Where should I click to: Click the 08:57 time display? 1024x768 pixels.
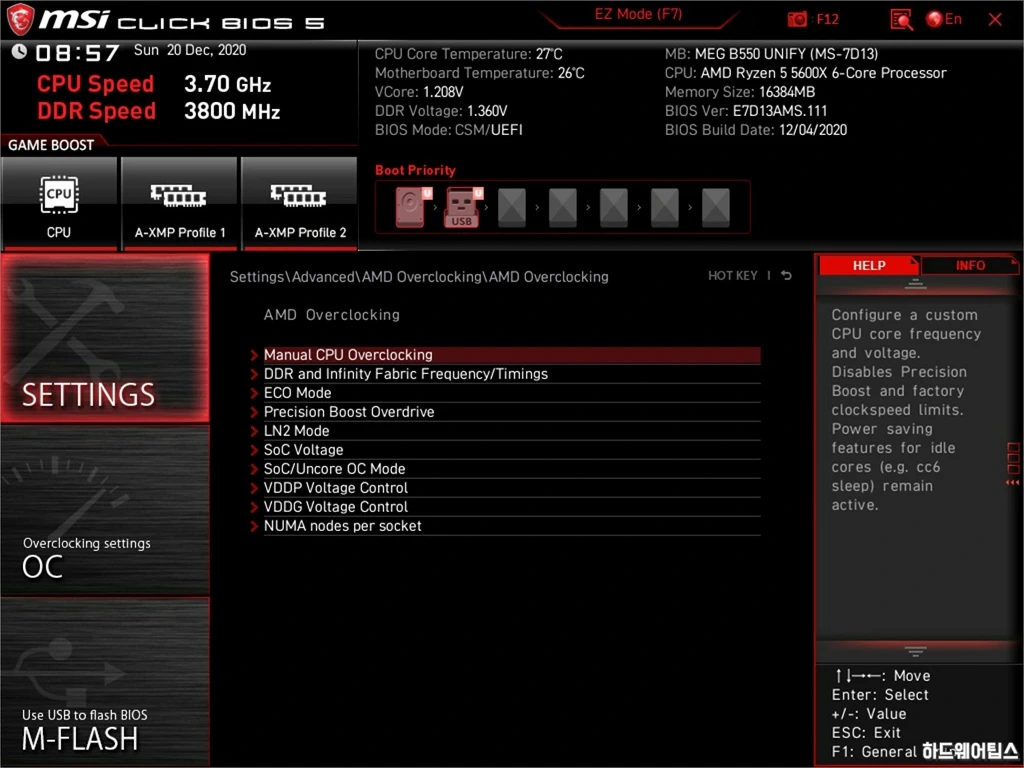[78, 52]
